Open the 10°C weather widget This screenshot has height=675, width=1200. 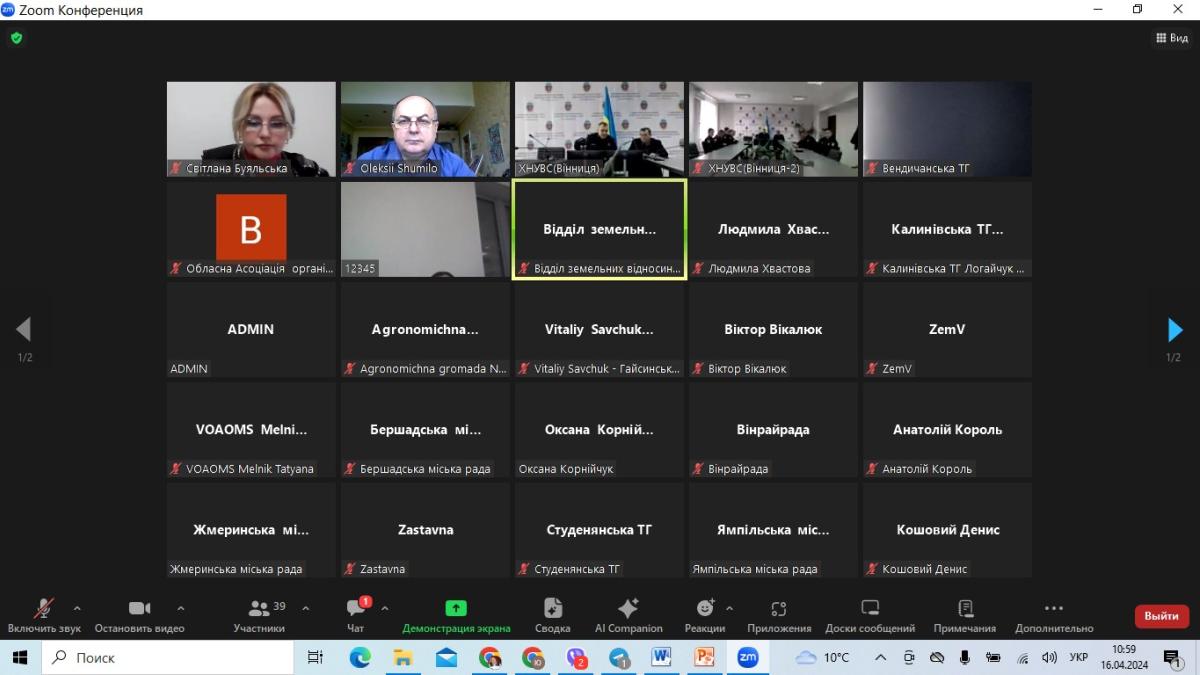click(822, 657)
